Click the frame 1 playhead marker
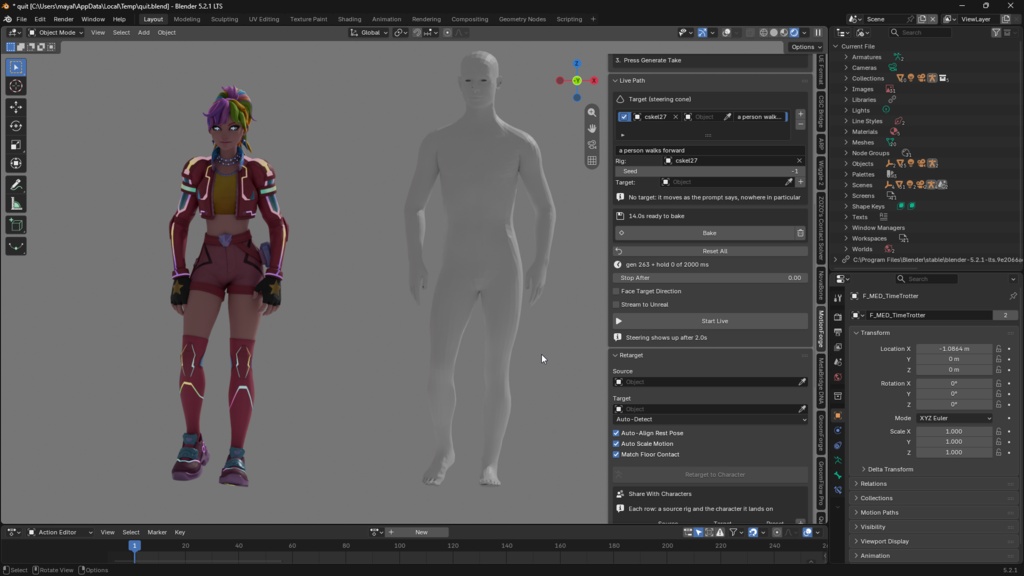The image size is (1024, 576). (135, 545)
